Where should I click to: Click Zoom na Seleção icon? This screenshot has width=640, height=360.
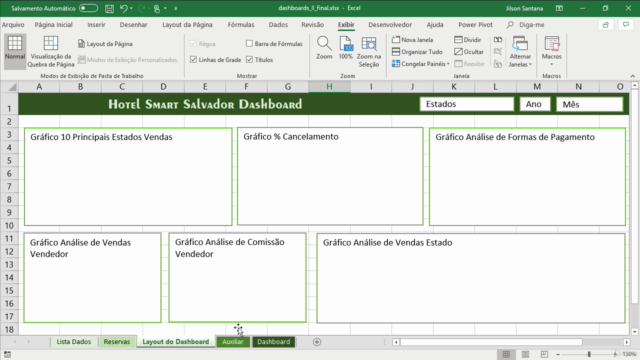tap(369, 51)
